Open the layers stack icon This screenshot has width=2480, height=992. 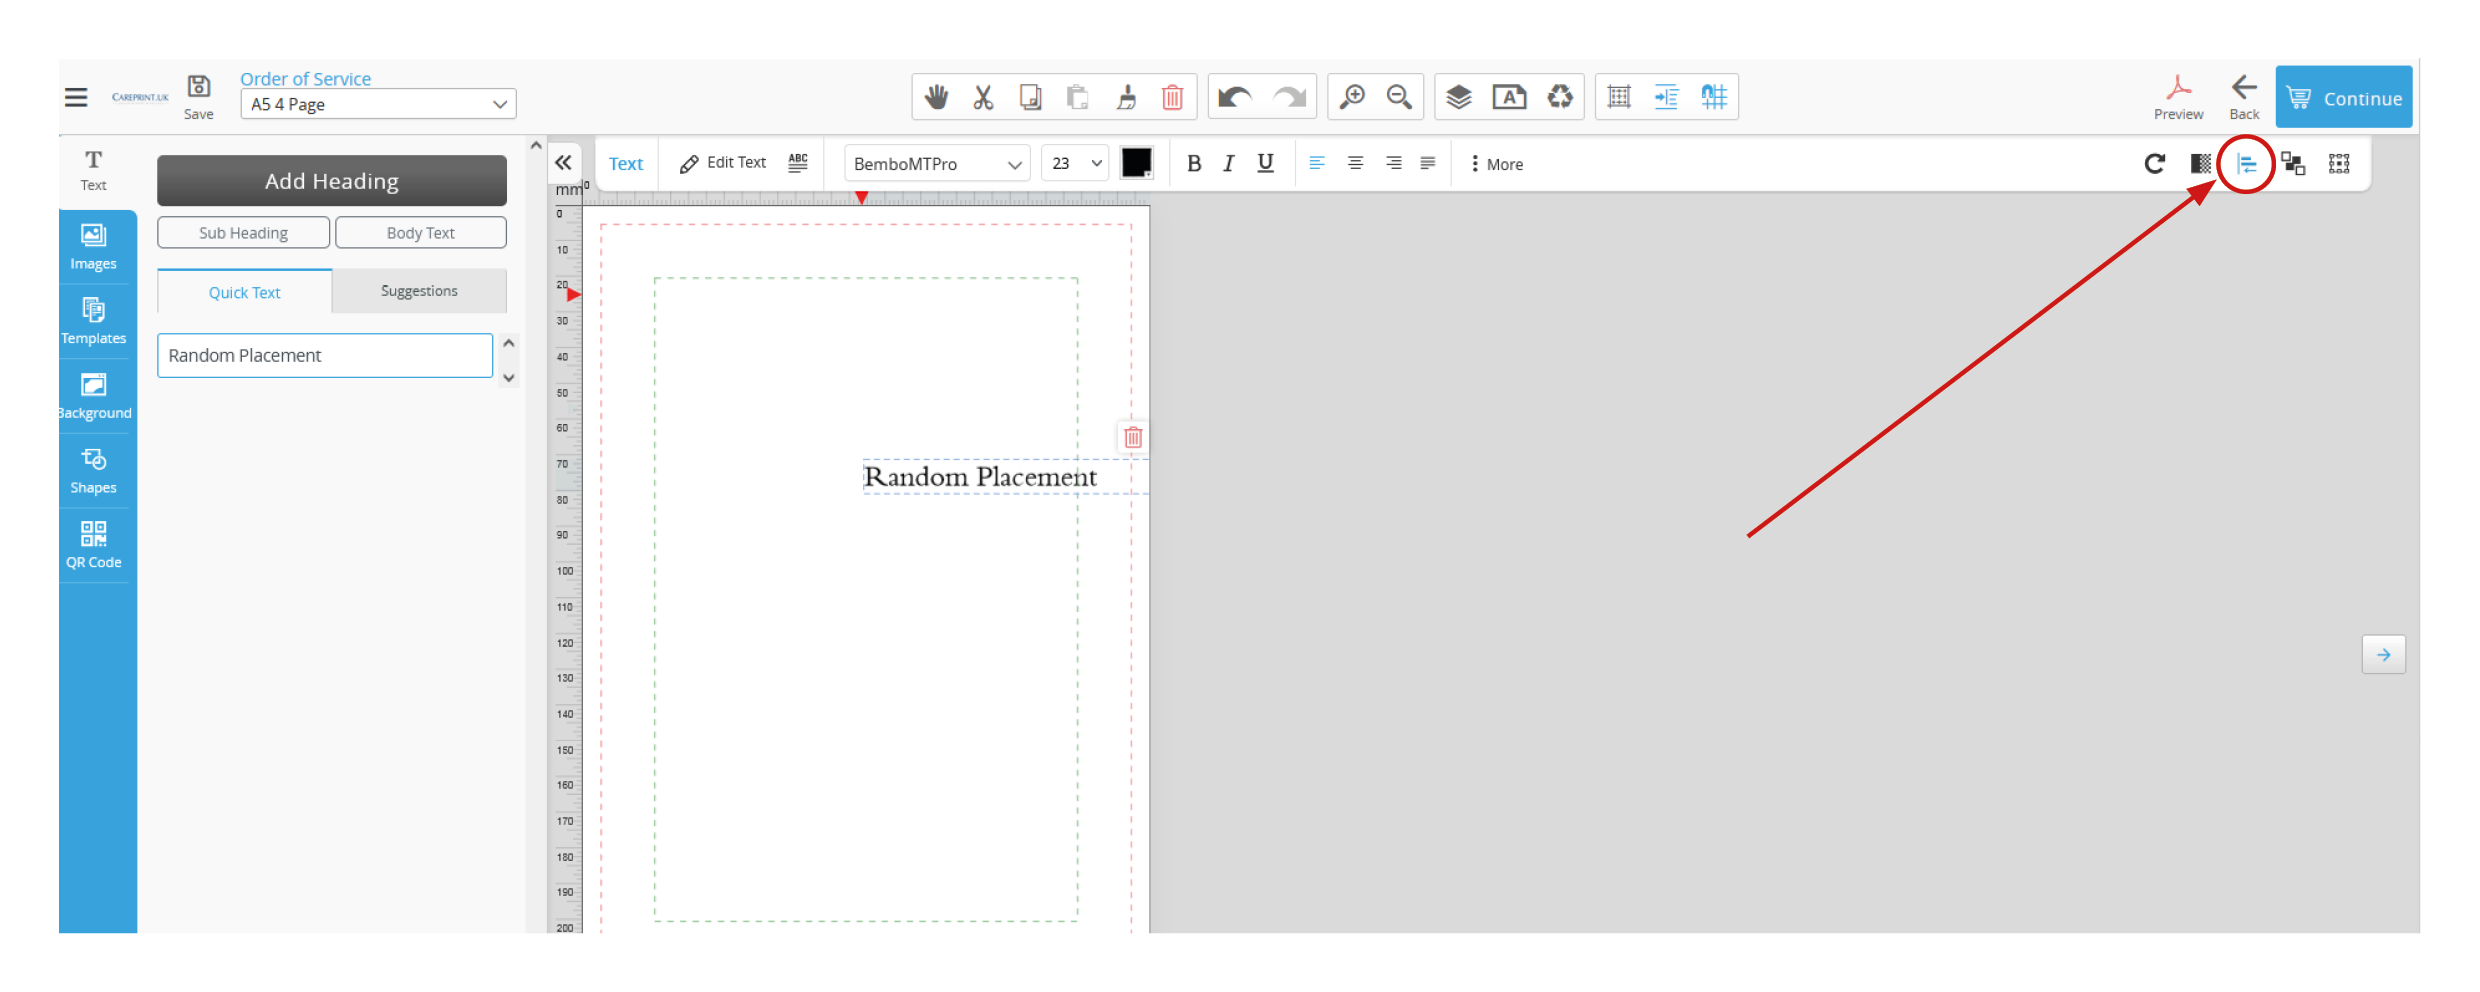pos(1459,97)
